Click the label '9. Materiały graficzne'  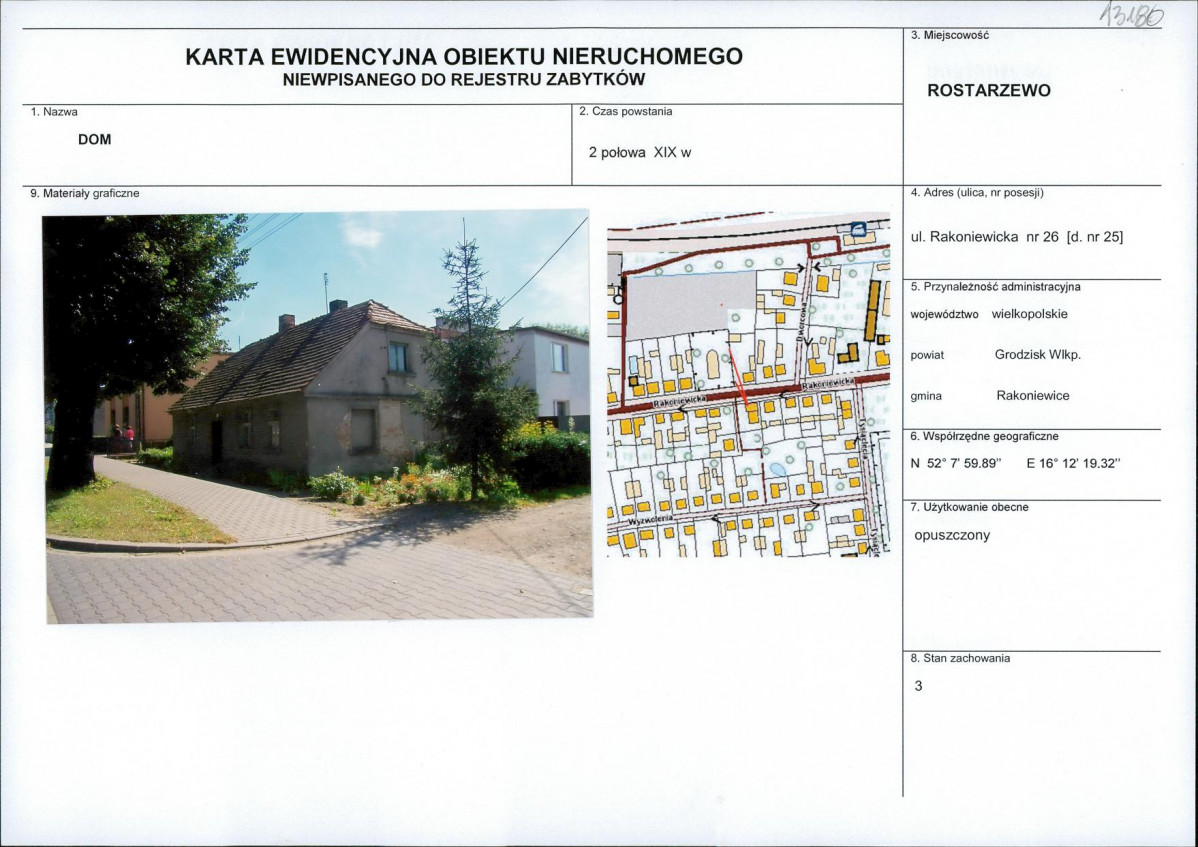tap(85, 193)
